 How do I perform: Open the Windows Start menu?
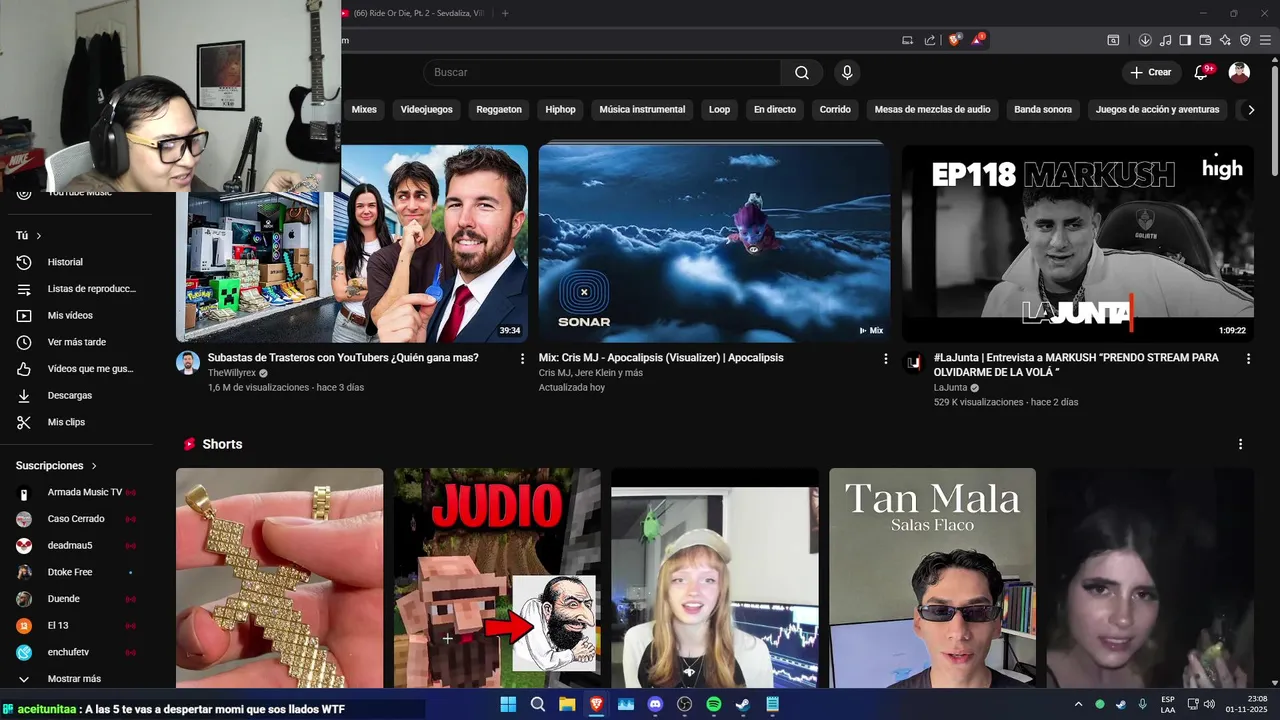pos(508,704)
